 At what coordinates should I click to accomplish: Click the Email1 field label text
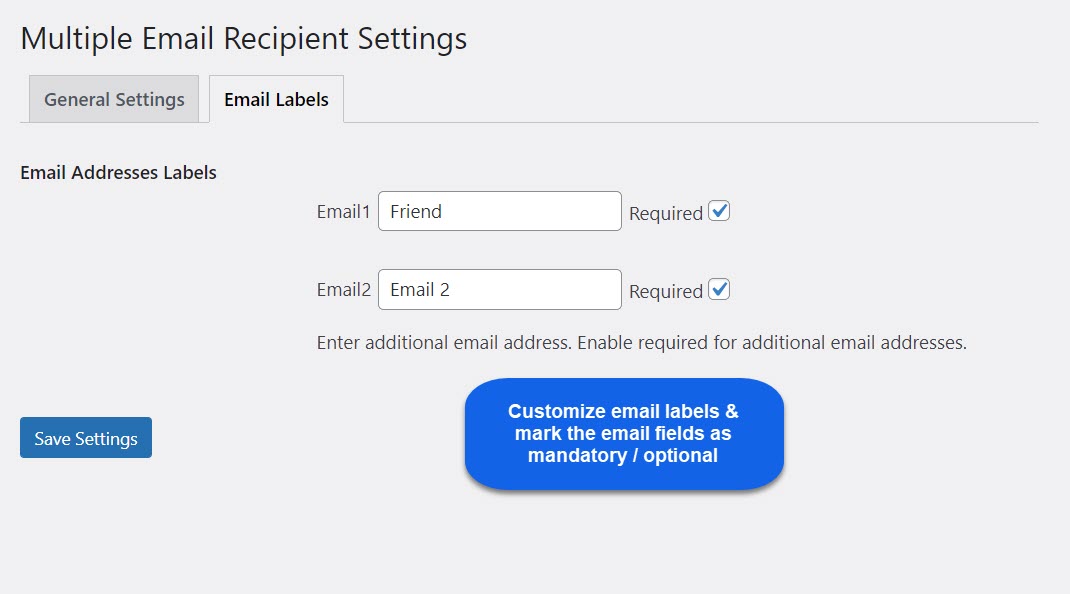tap(342, 211)
